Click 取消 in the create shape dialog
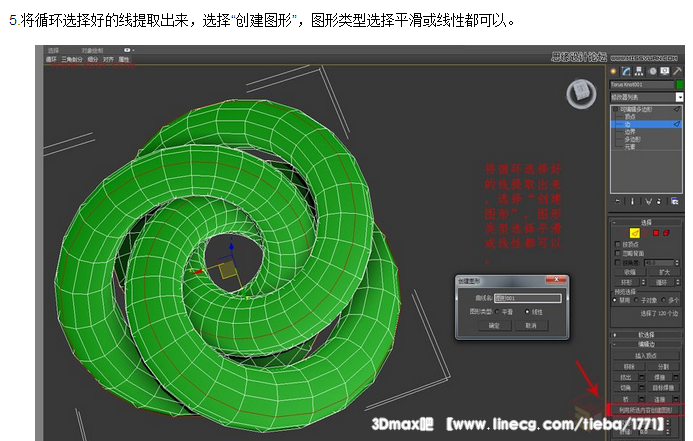The image size is (693, 441). click(x=531, y=326)
